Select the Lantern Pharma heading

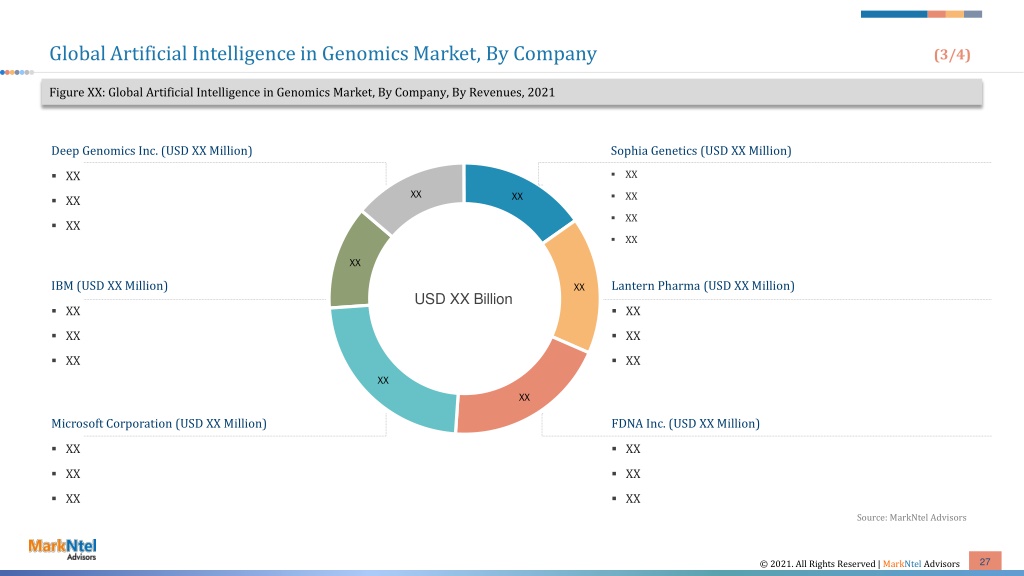click(703, 286)
